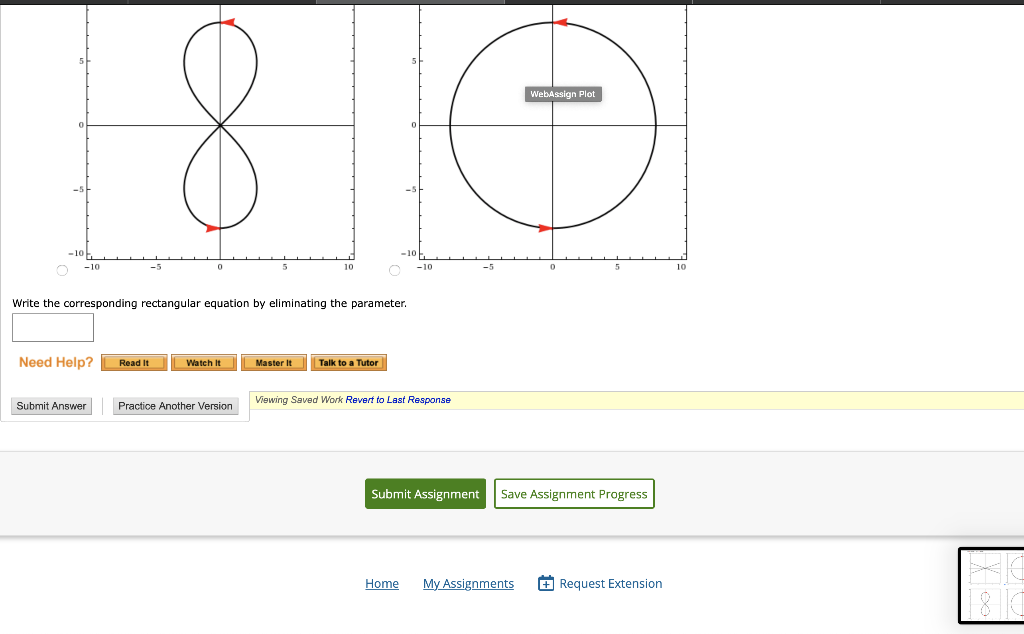The image size is (1024, 634).
Task: Navigate to Home
Action: 381,583
